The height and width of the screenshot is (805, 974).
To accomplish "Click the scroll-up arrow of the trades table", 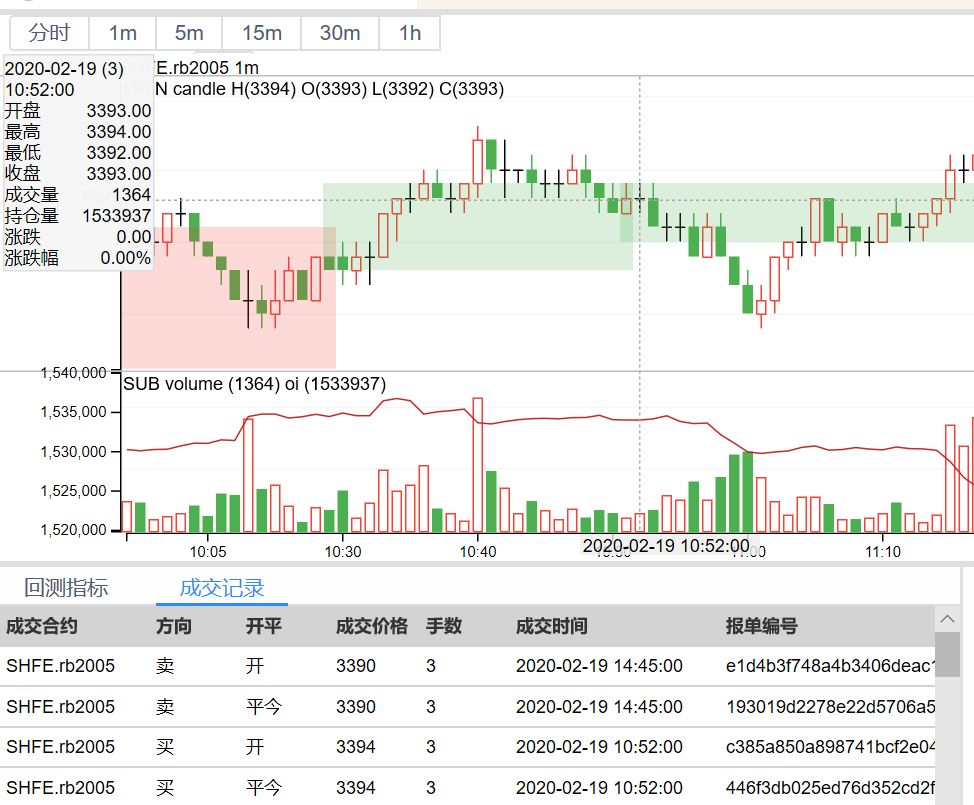I will coord(947,619).
